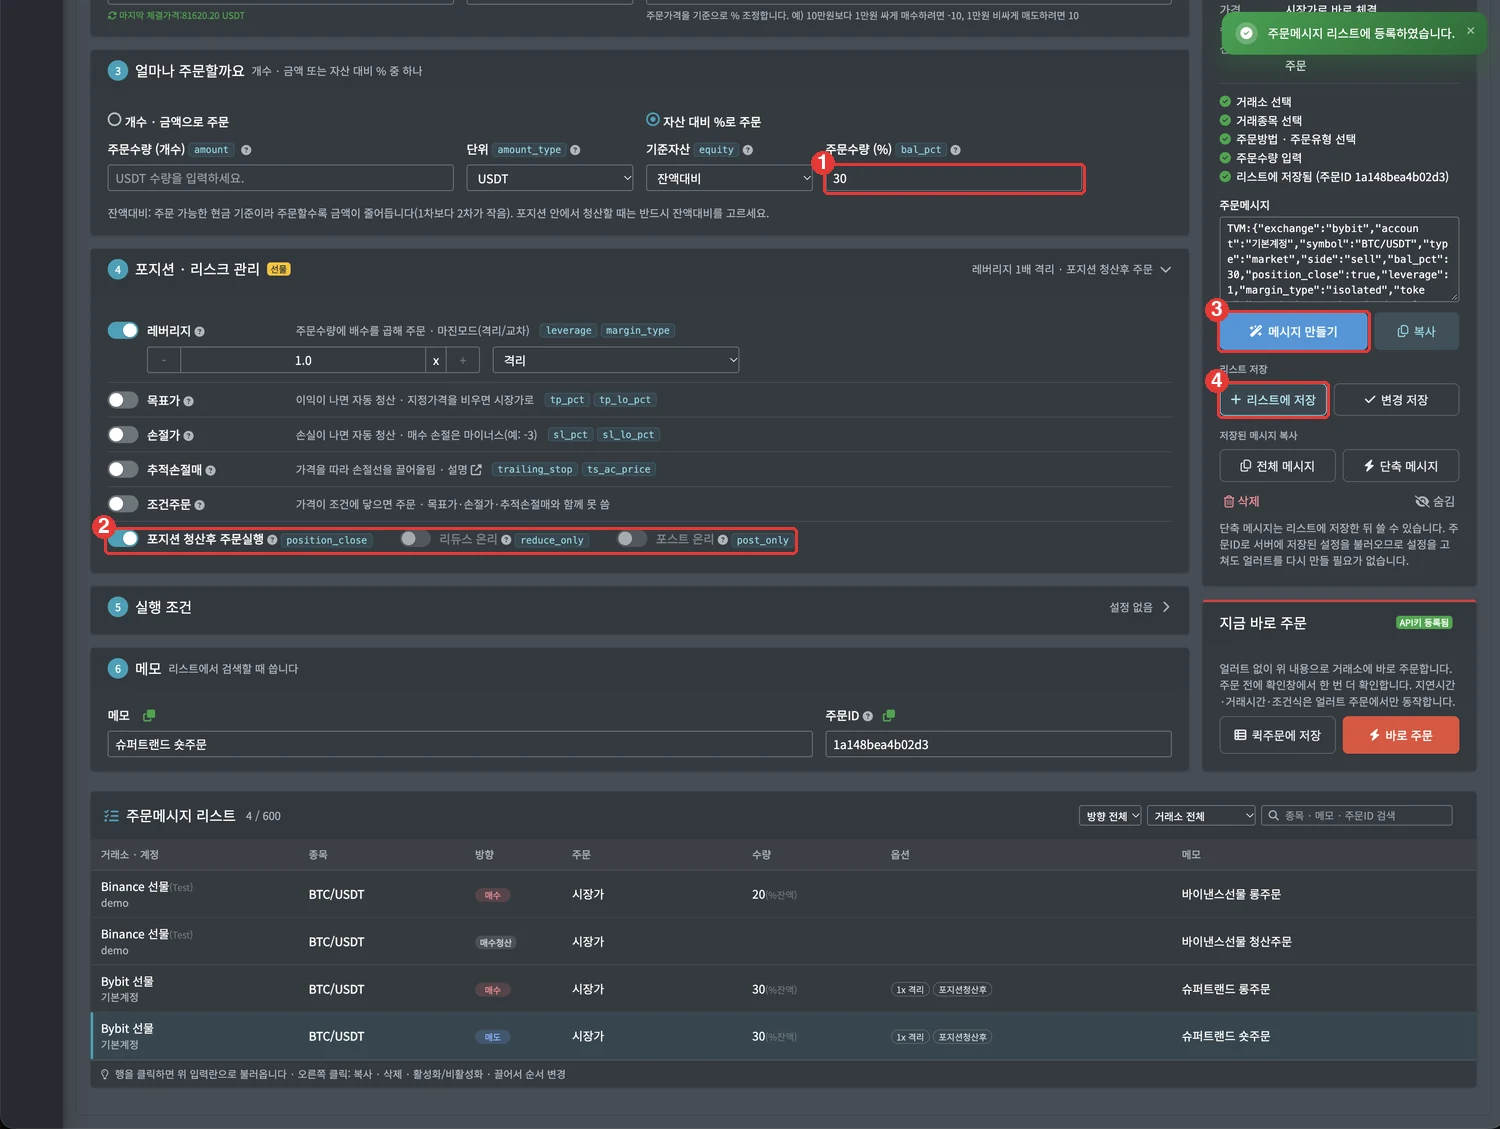Click help icon next to 포스트 온리
This screenshot has height=1129, width=1500.
click(x=724, y=540)
